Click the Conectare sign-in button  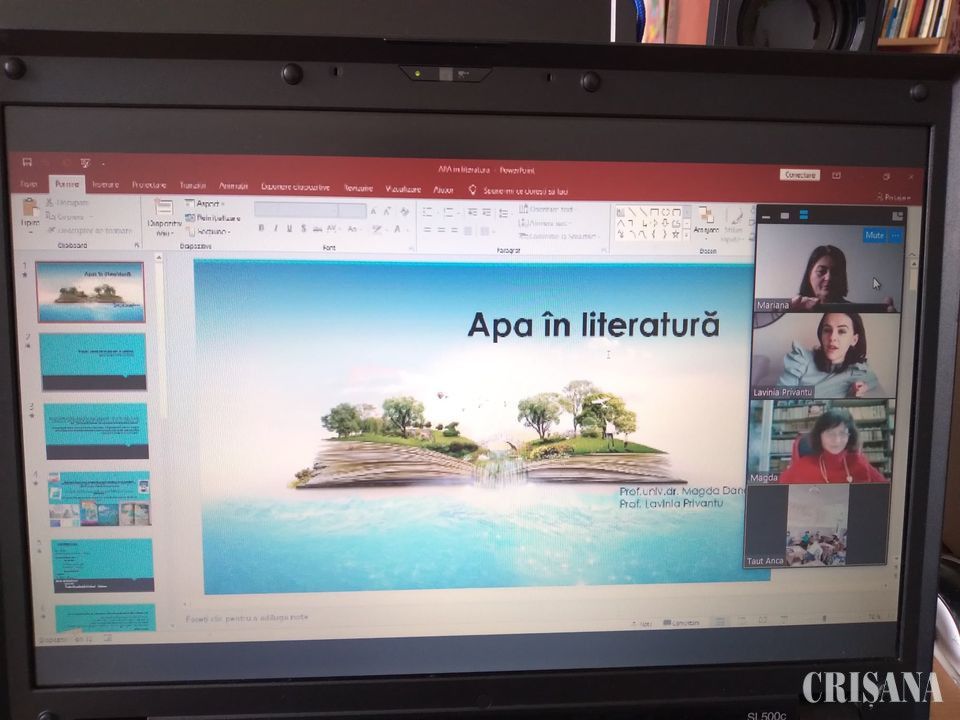click(x=799, y=175)
